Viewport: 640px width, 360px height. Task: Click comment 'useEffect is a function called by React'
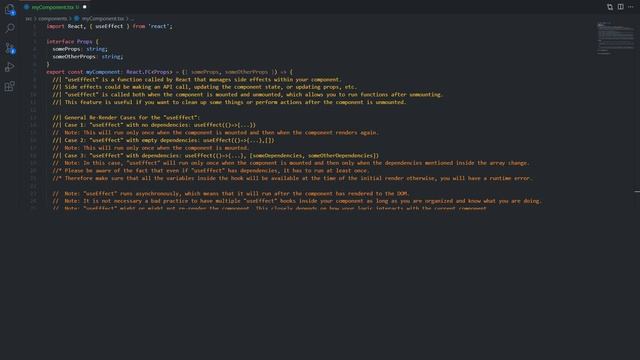pos(197,80)
